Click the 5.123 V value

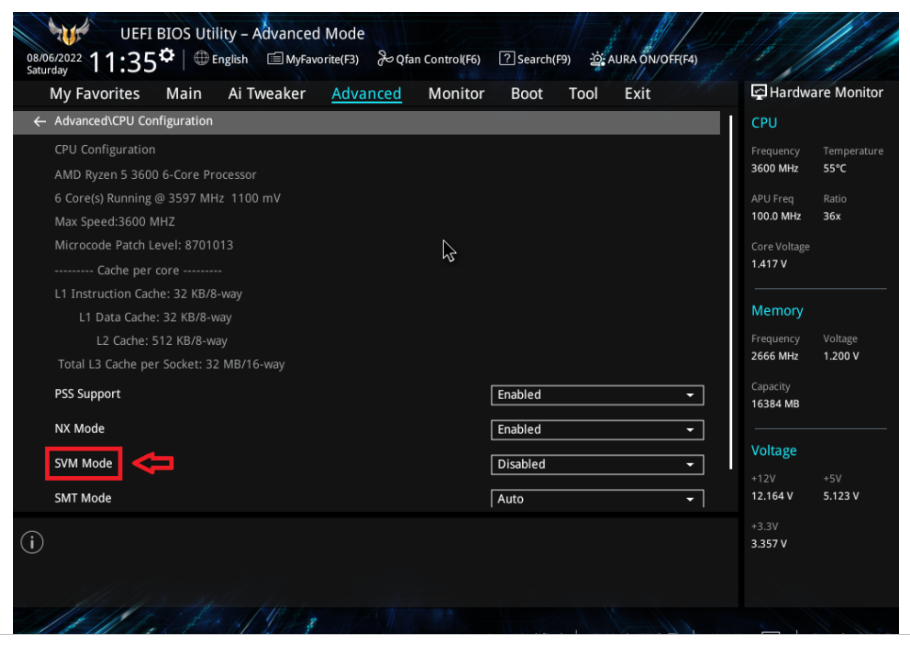[x=841, y=496]
